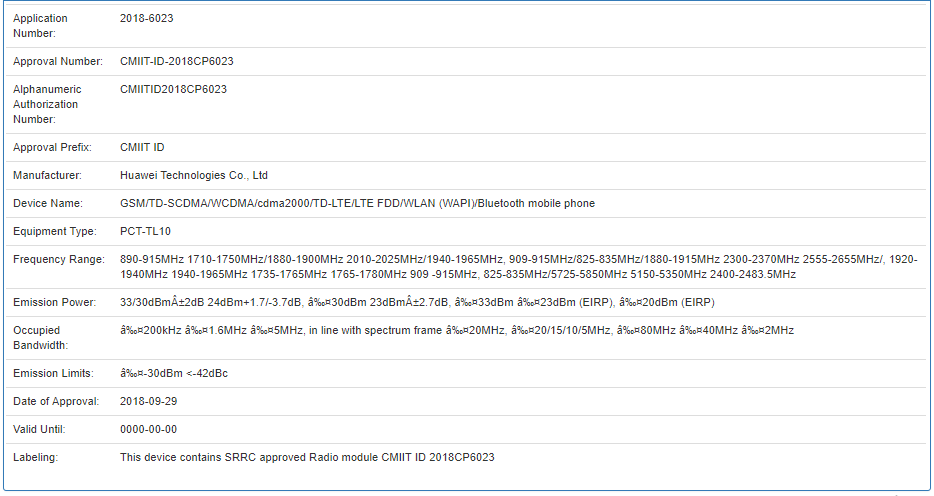Select equipment type PCT-TL10

pos(145,231)
